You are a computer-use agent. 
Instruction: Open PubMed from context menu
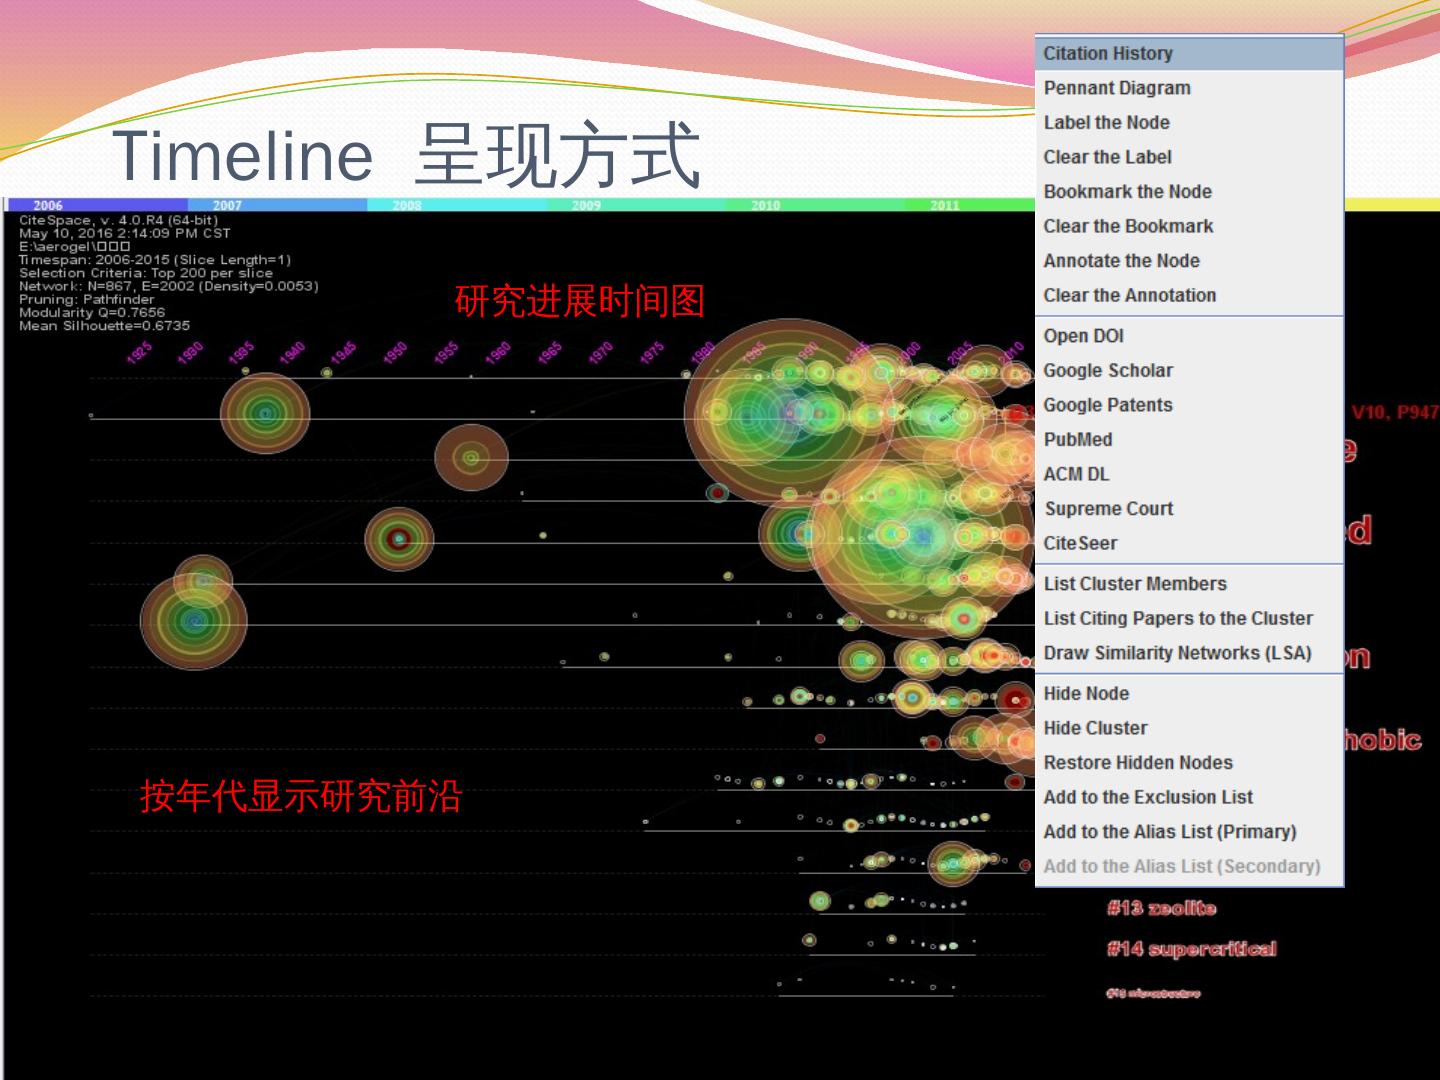click(1078, 440)
